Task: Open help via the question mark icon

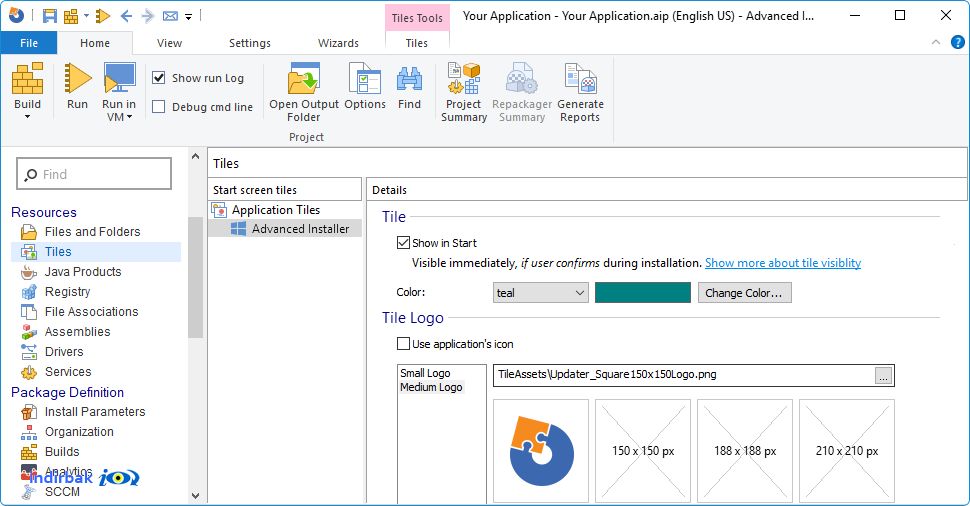Action: click(957, 42)
